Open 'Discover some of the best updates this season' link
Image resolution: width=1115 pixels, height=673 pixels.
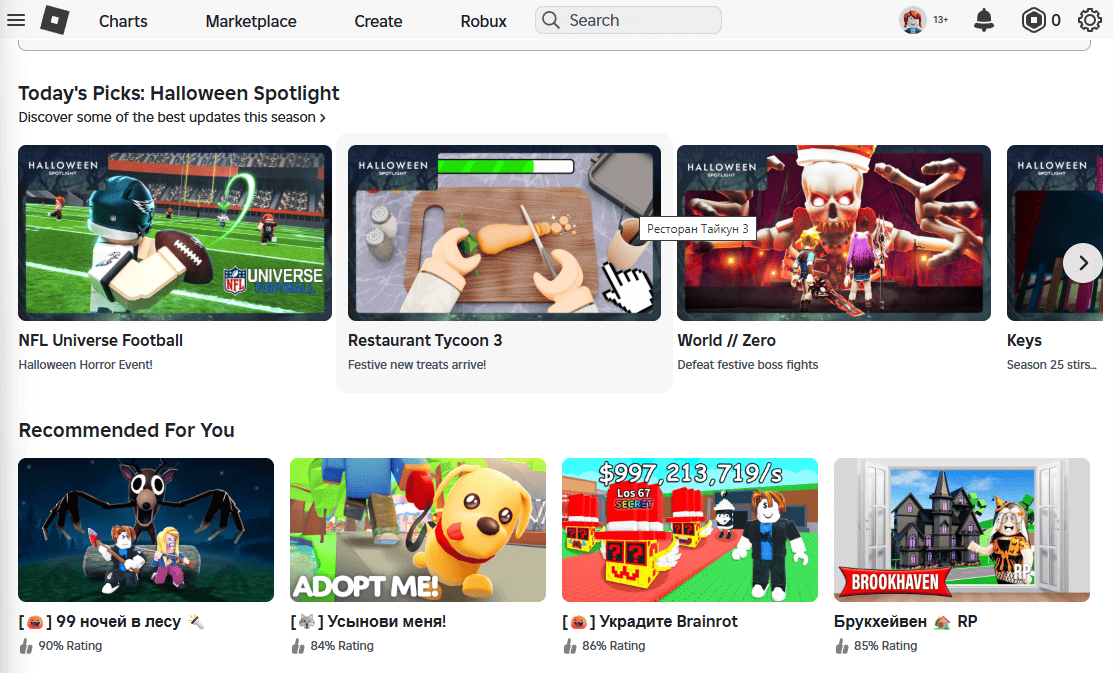tap(172, 117)
